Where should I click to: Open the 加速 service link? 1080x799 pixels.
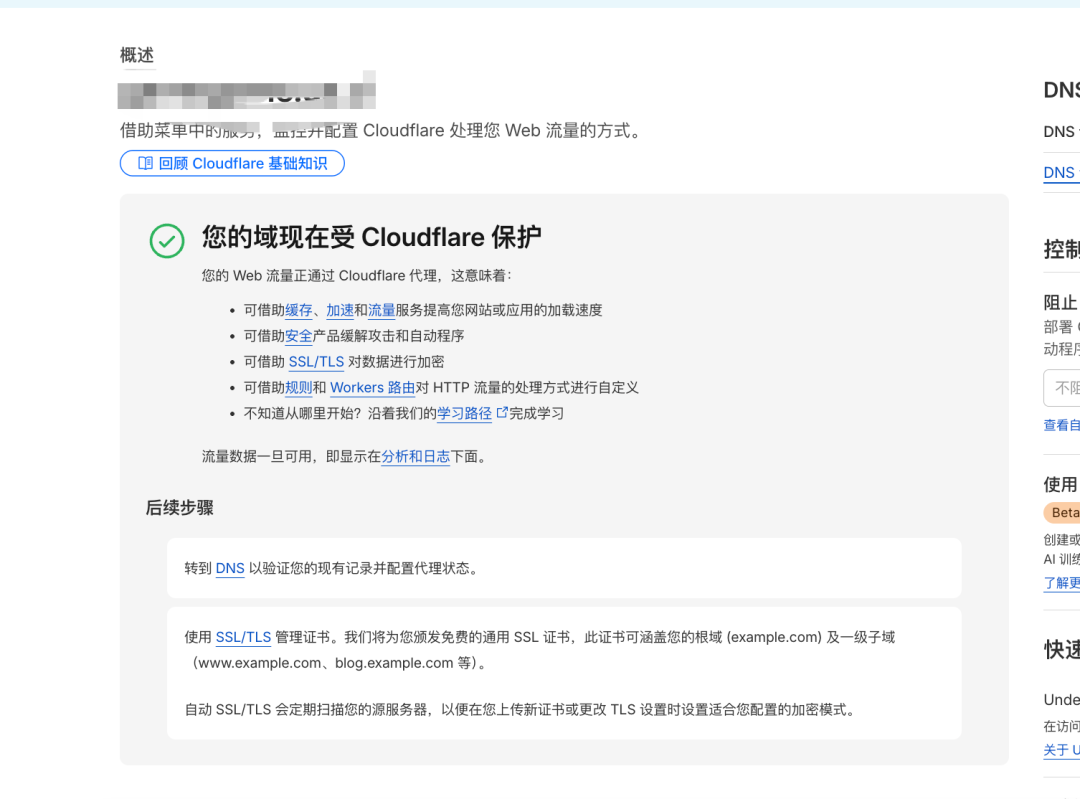point(340,310)
